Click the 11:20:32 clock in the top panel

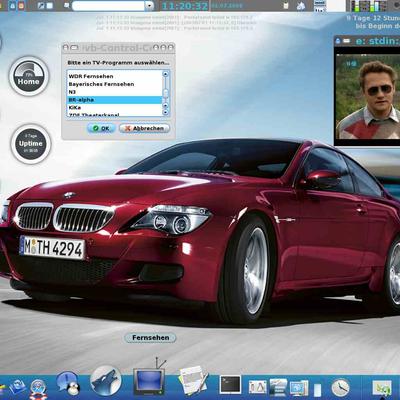pos(185,6)
